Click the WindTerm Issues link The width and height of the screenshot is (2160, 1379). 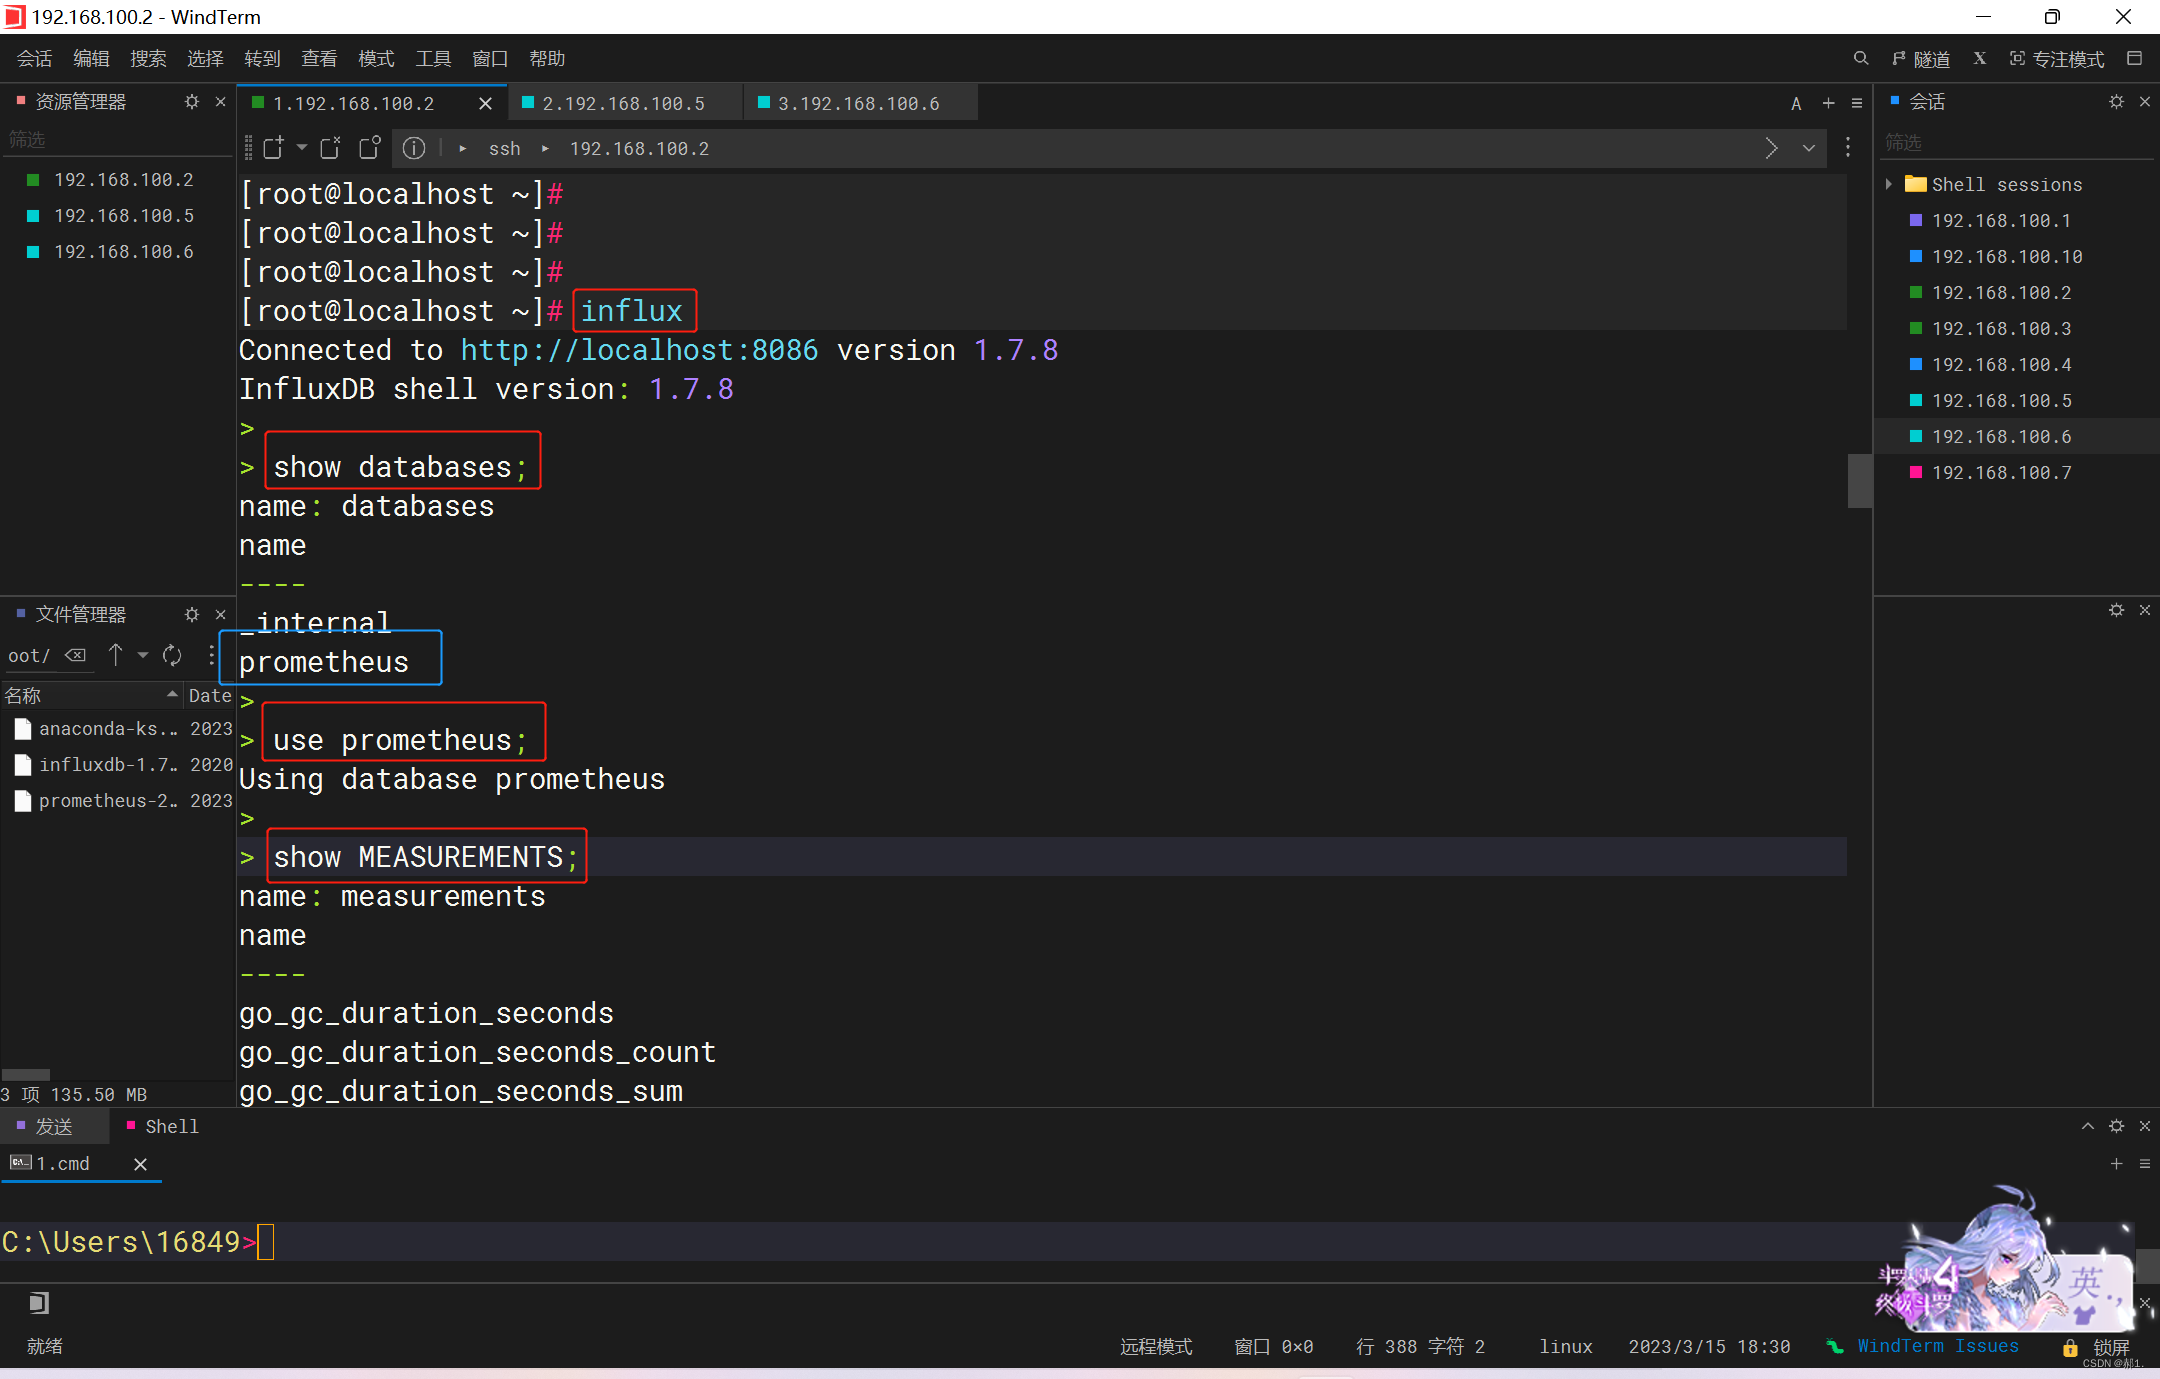pos(1937,1346)
